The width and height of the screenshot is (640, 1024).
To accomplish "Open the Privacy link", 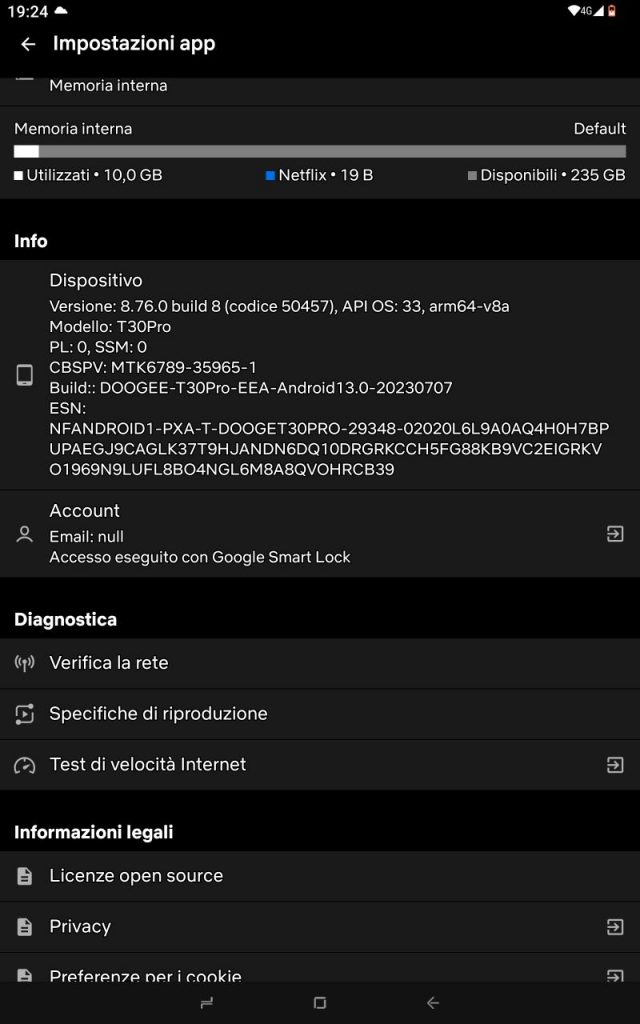I will pos(80,927).
